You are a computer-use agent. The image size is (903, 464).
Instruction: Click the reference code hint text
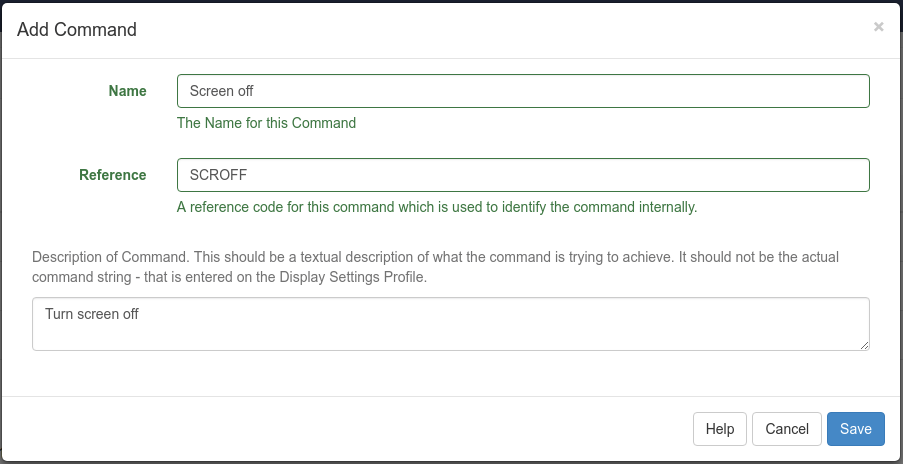(436, 208)
